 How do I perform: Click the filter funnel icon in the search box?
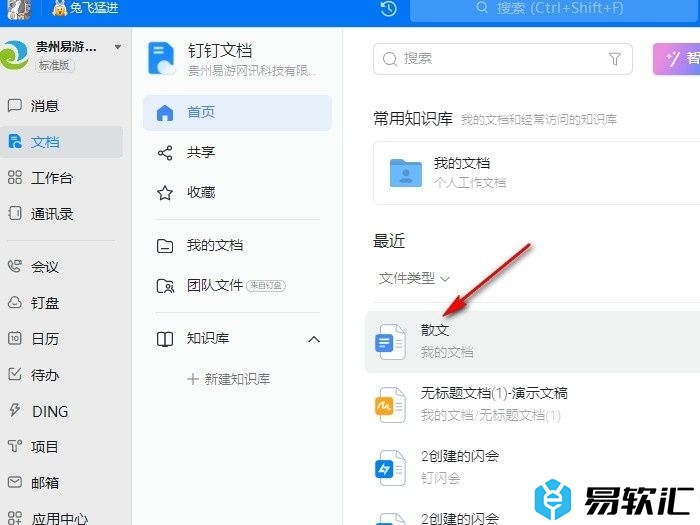pyautogui.click(x=615, y=58)
